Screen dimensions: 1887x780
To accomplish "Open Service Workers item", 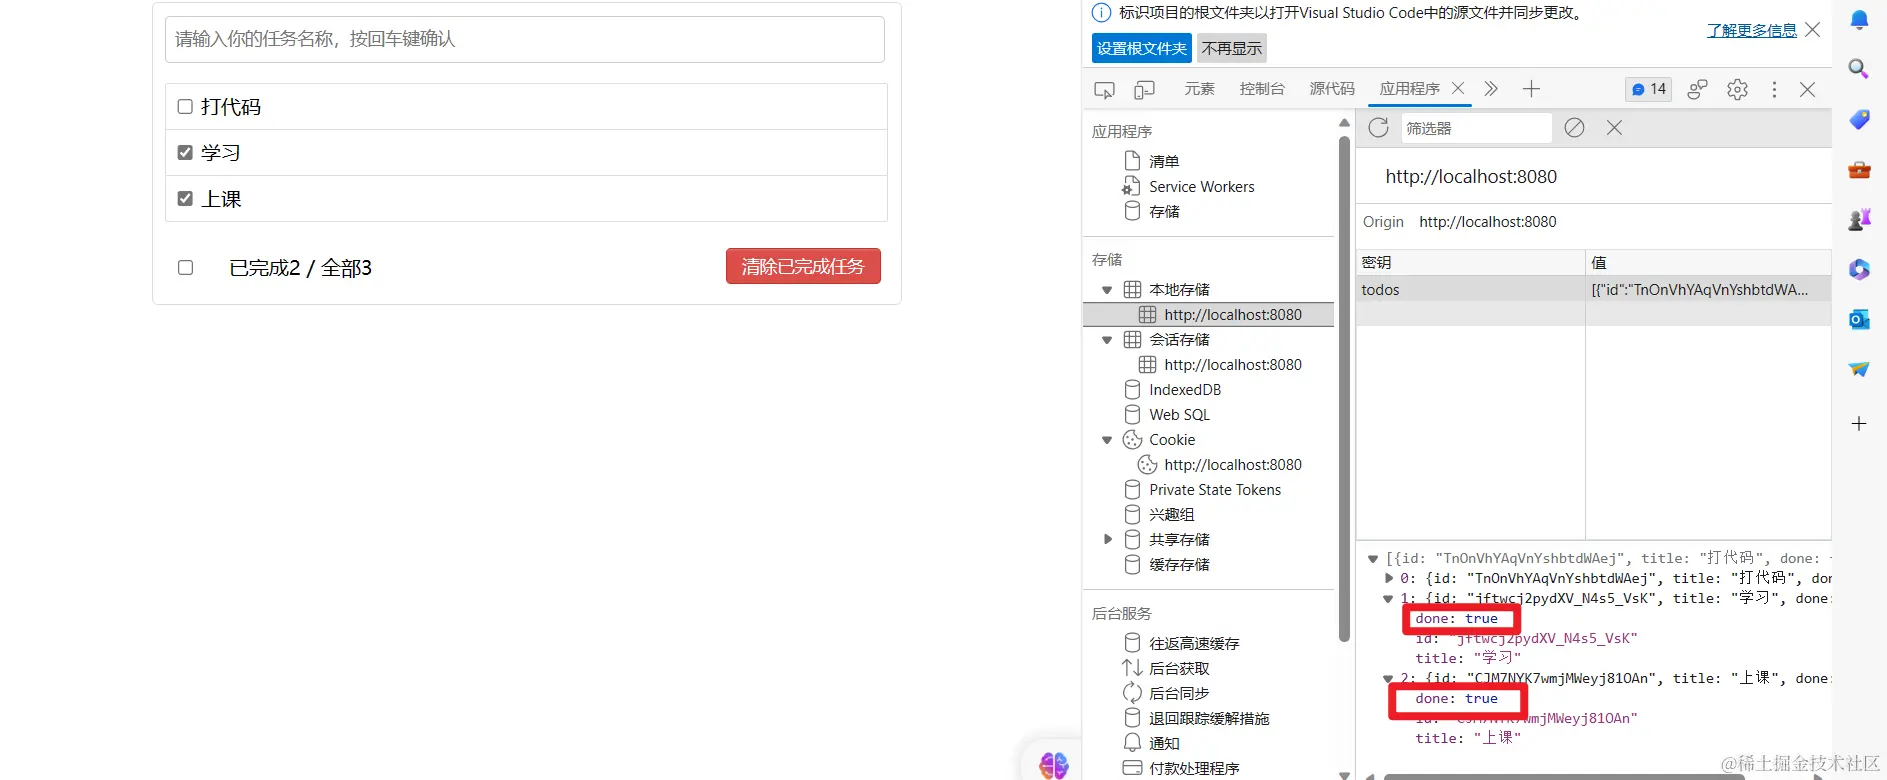I will [1201, 187].
